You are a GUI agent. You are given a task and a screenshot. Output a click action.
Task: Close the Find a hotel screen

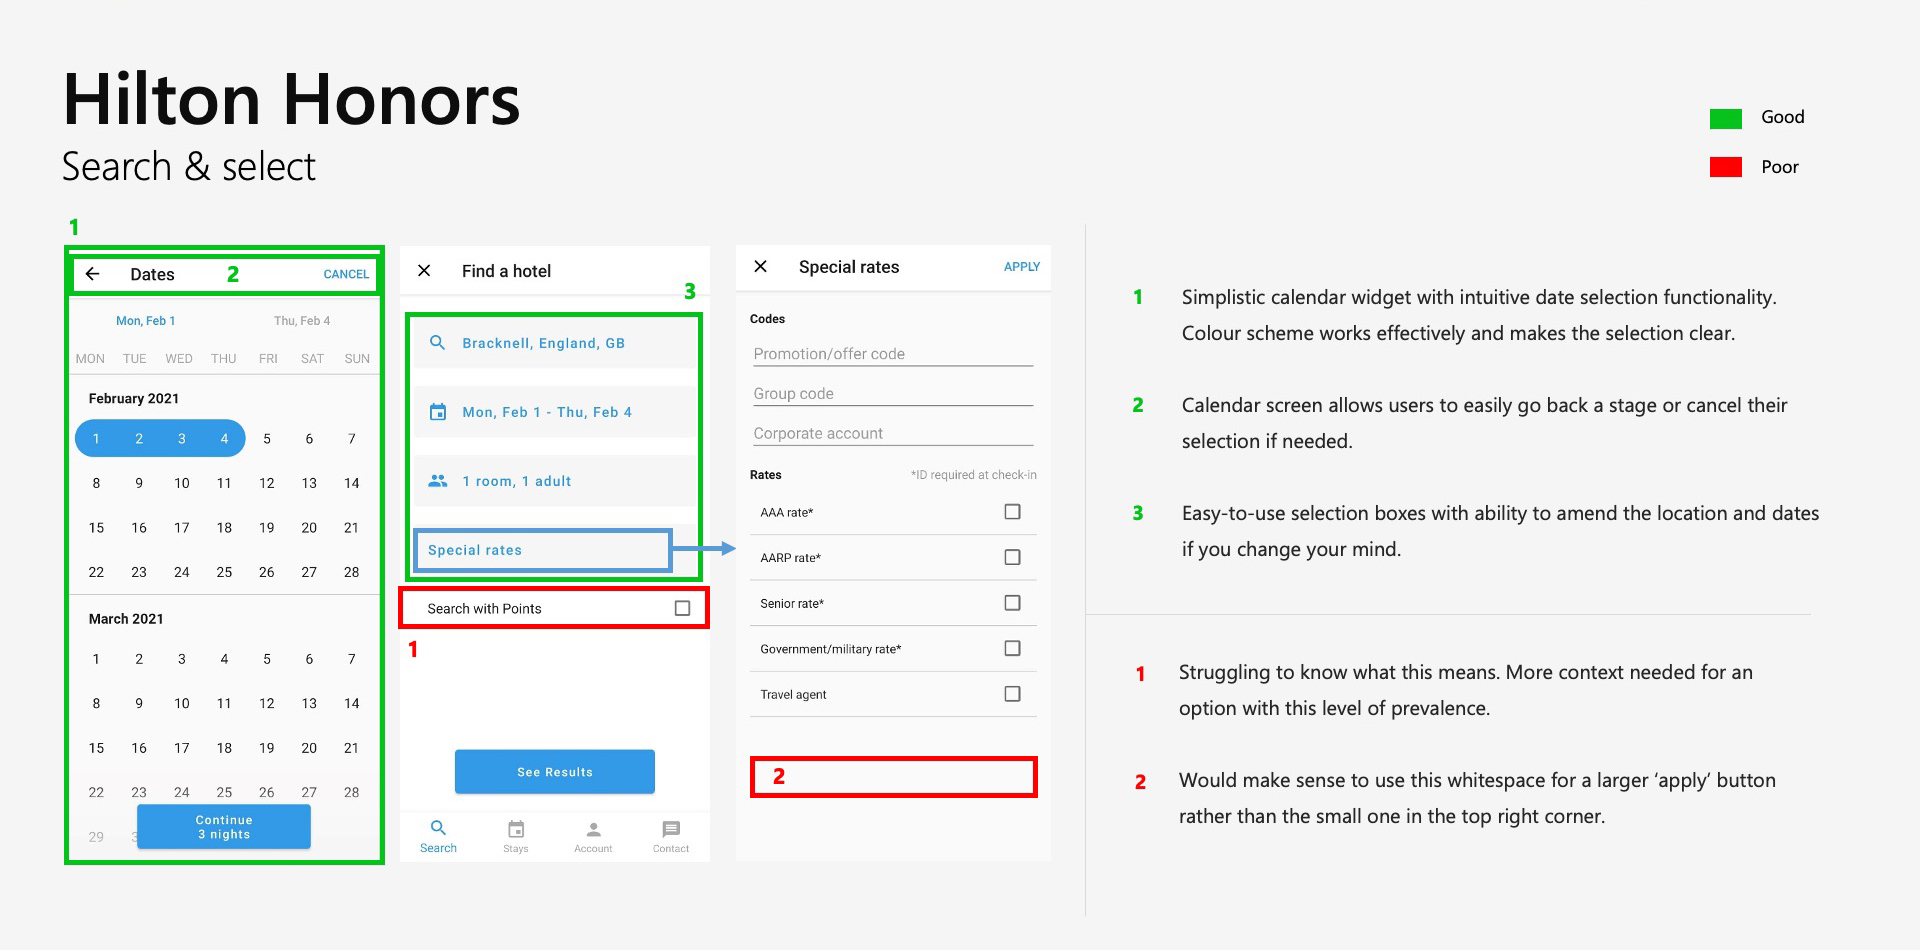click(x=424, y=271)
